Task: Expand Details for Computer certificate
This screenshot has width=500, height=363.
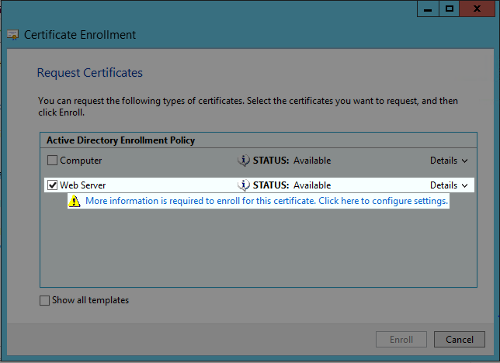Action: 449,161
